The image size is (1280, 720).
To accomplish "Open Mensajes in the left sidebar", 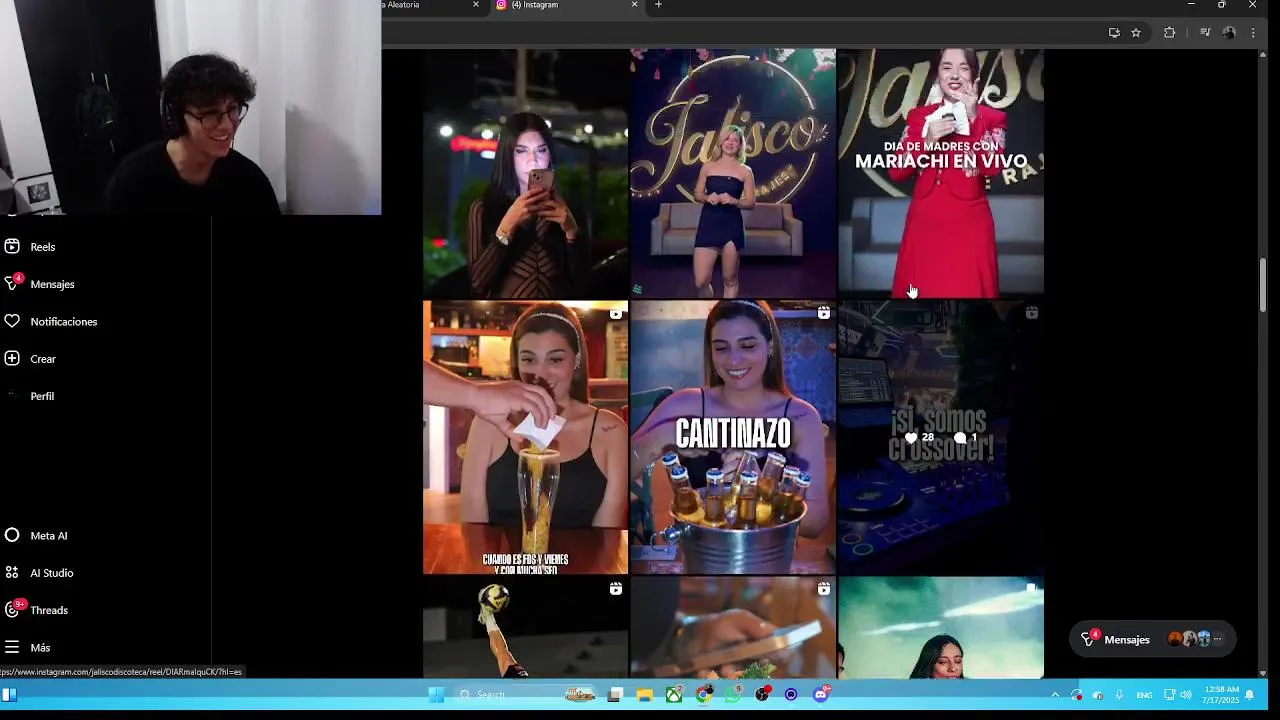I will click(39, 283).
